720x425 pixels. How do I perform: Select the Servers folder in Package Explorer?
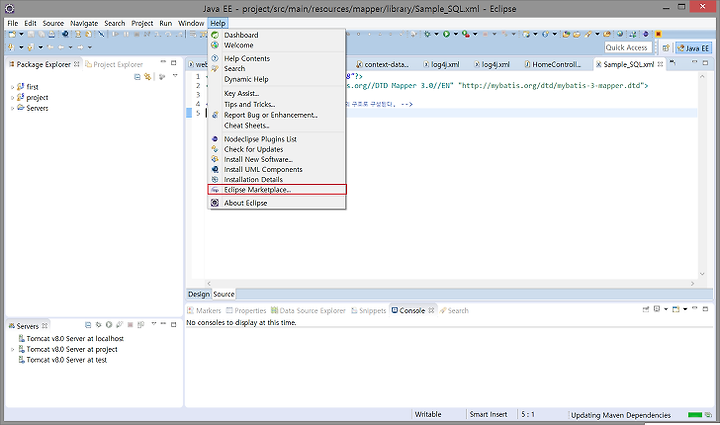(33, 108)
